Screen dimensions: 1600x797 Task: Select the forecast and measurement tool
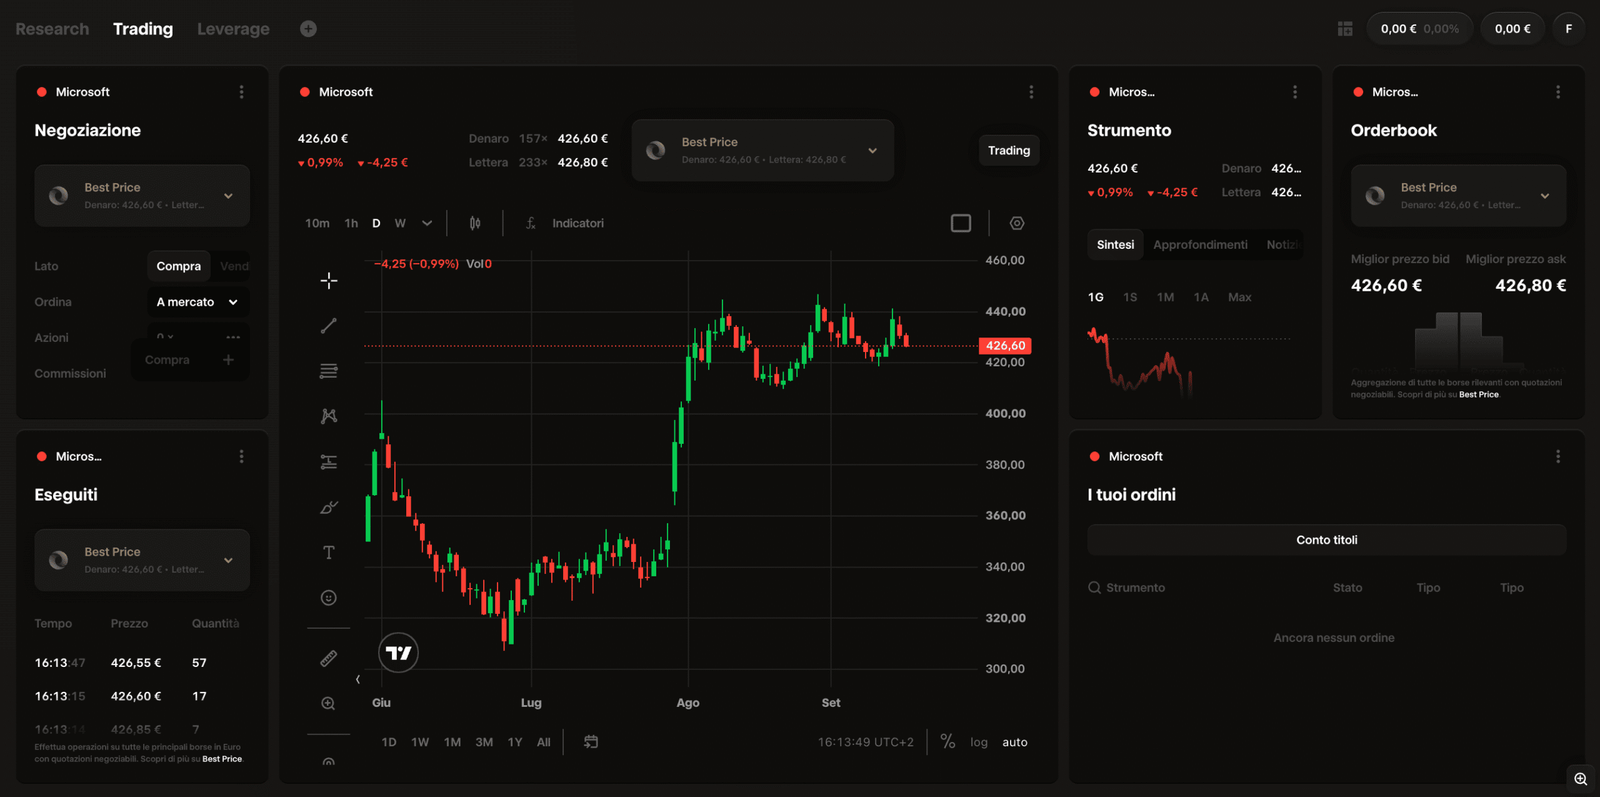pos(328,462)
